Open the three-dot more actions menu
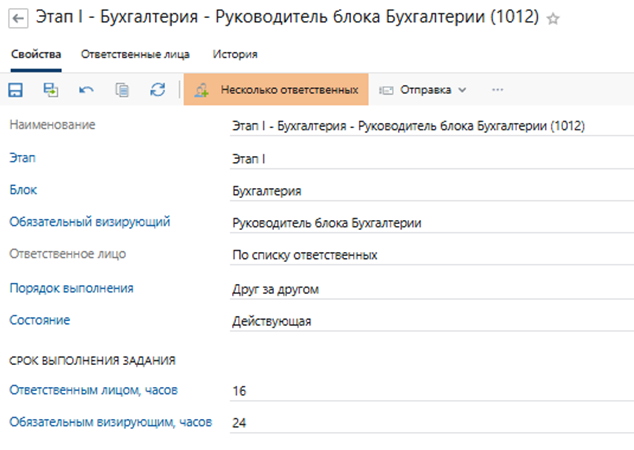The image size is (634, 450). click(x=497, y=90)
